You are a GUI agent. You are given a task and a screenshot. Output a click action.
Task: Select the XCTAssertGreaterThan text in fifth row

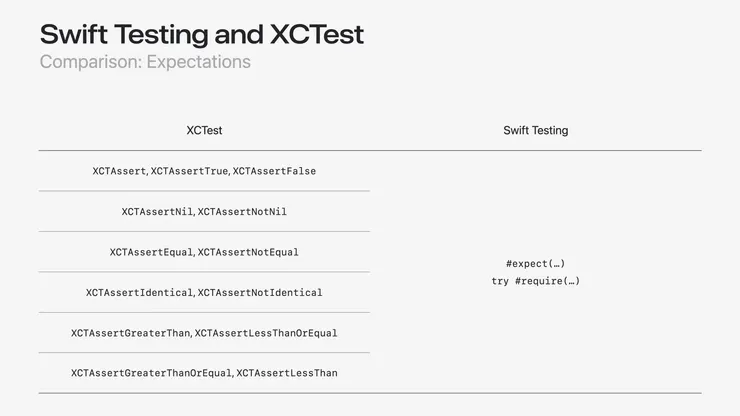click(131, 333)
